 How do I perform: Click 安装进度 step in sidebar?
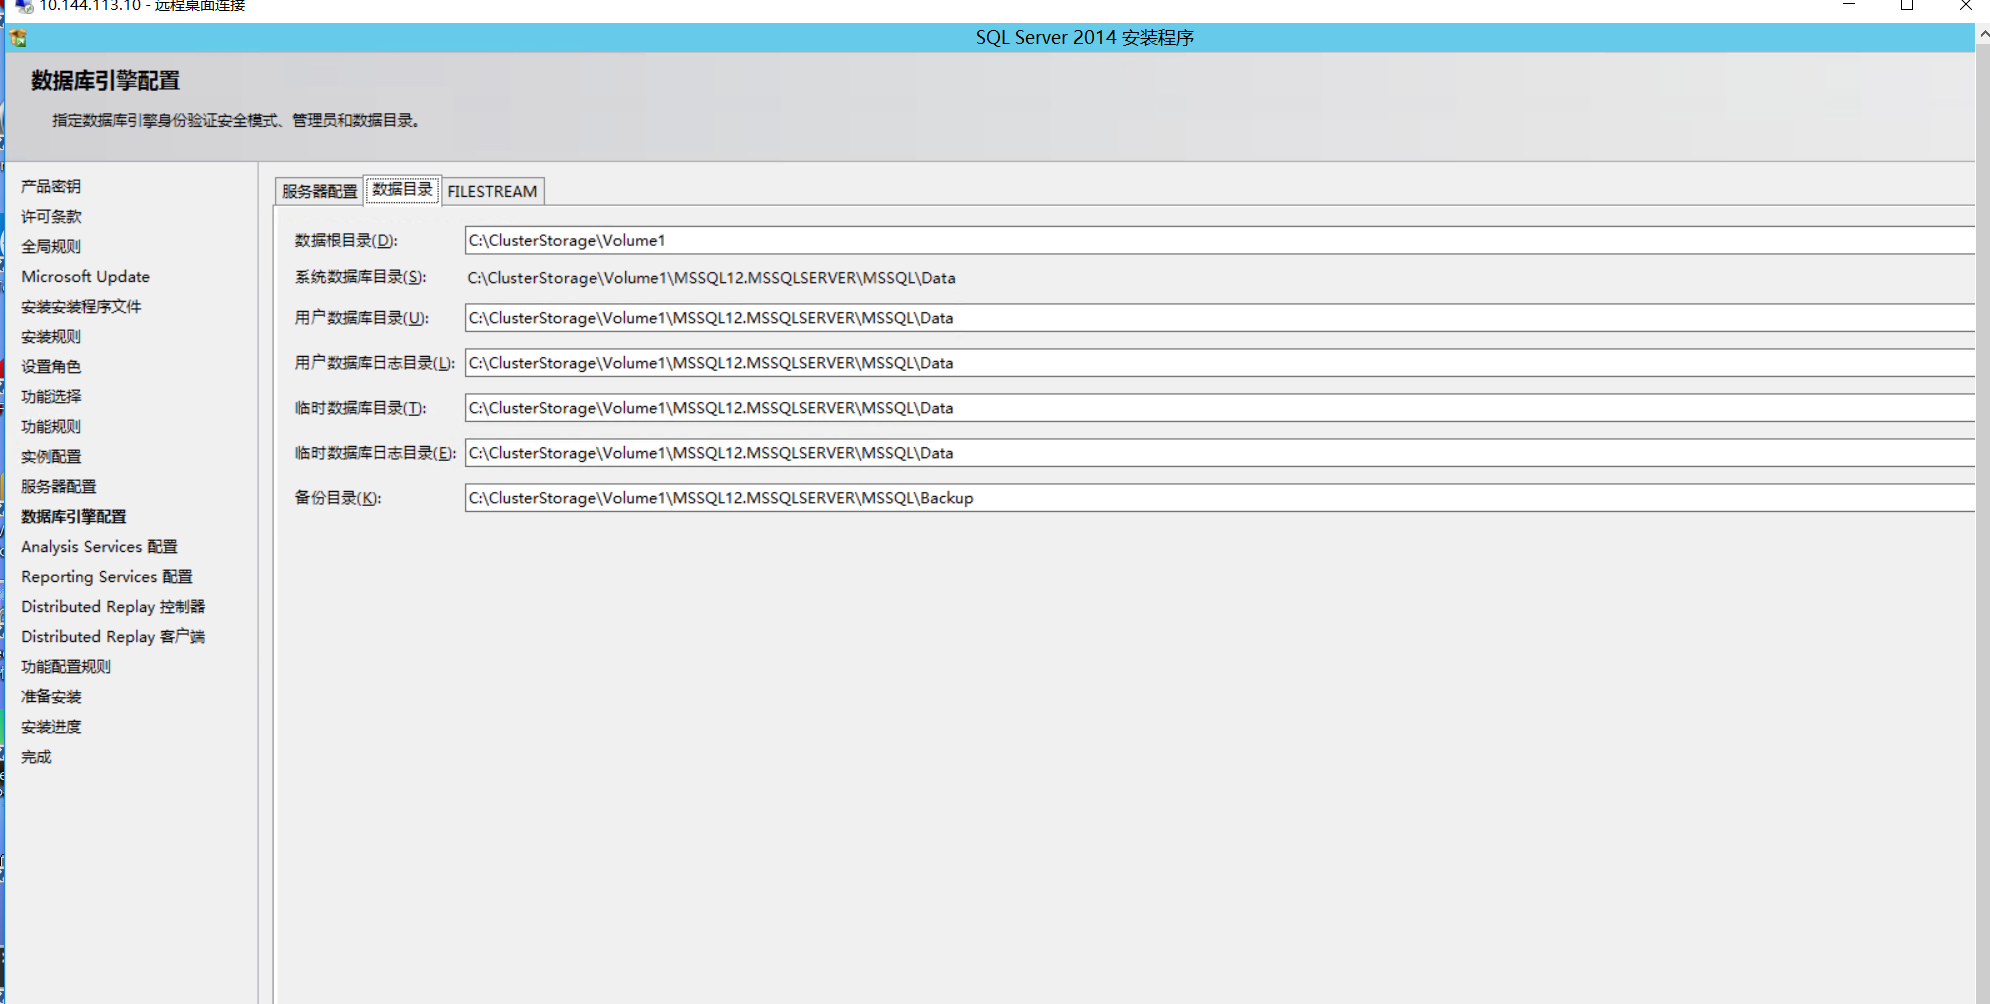(51, 726)
